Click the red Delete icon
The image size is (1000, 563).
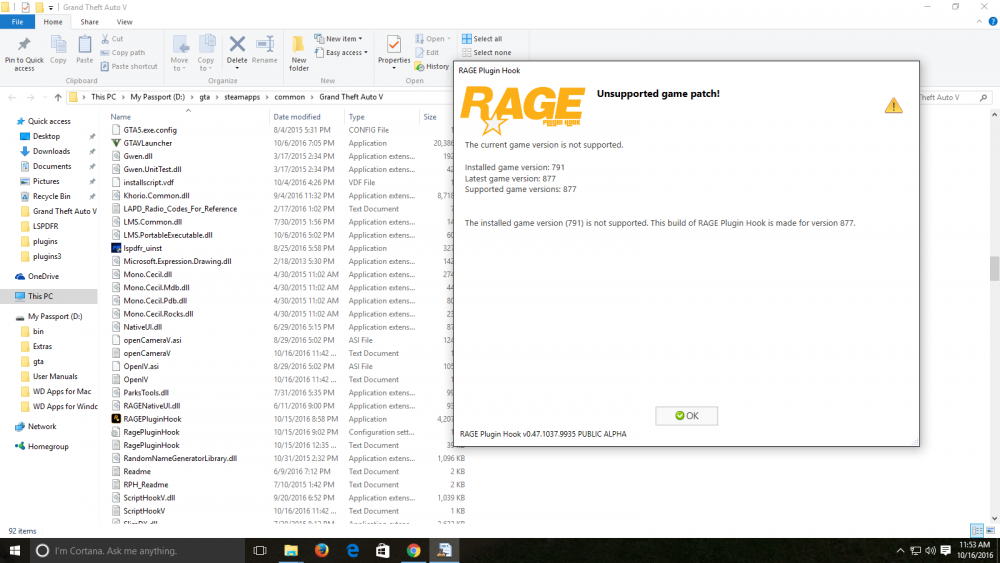click(x=237, y=44)
